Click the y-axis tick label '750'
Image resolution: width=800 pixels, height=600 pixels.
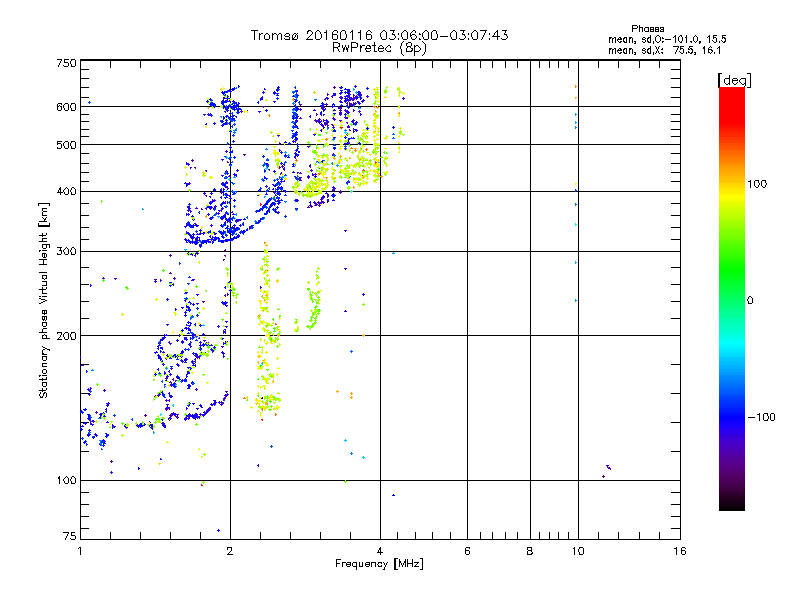[x=66, y=63]
